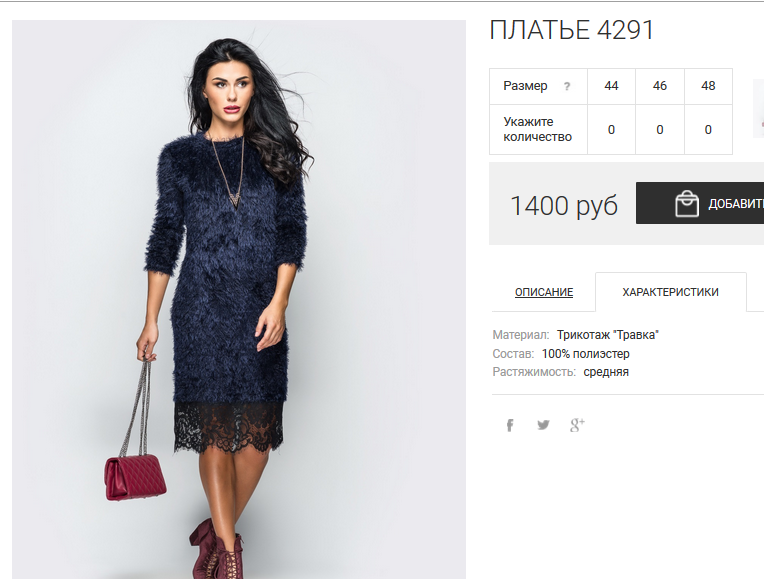The width and height of the screenshot is (764, 579).
Task: Click the Facebook share icon
Action: [510, 425]
